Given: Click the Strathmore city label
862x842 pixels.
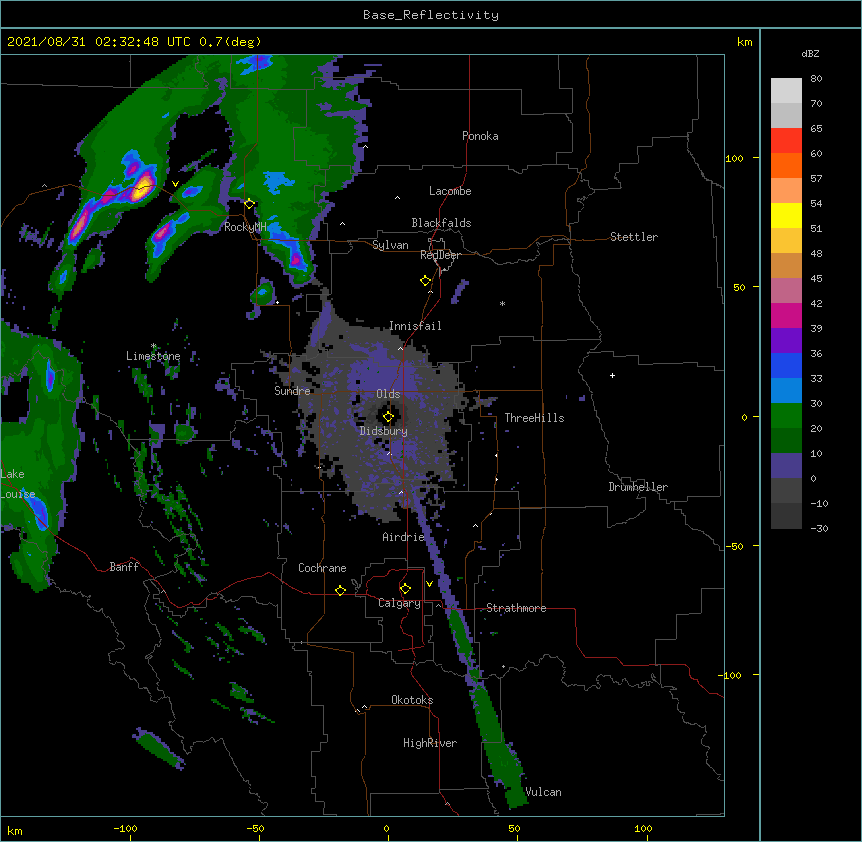Looking at the screenshot, I should (x=516, y=608).
